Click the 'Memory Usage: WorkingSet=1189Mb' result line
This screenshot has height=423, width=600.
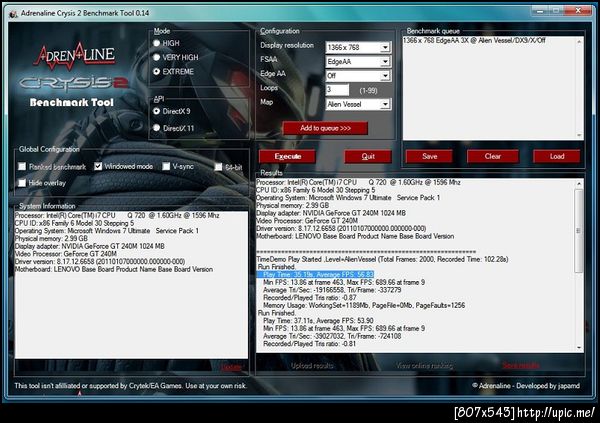click(364, 305)
